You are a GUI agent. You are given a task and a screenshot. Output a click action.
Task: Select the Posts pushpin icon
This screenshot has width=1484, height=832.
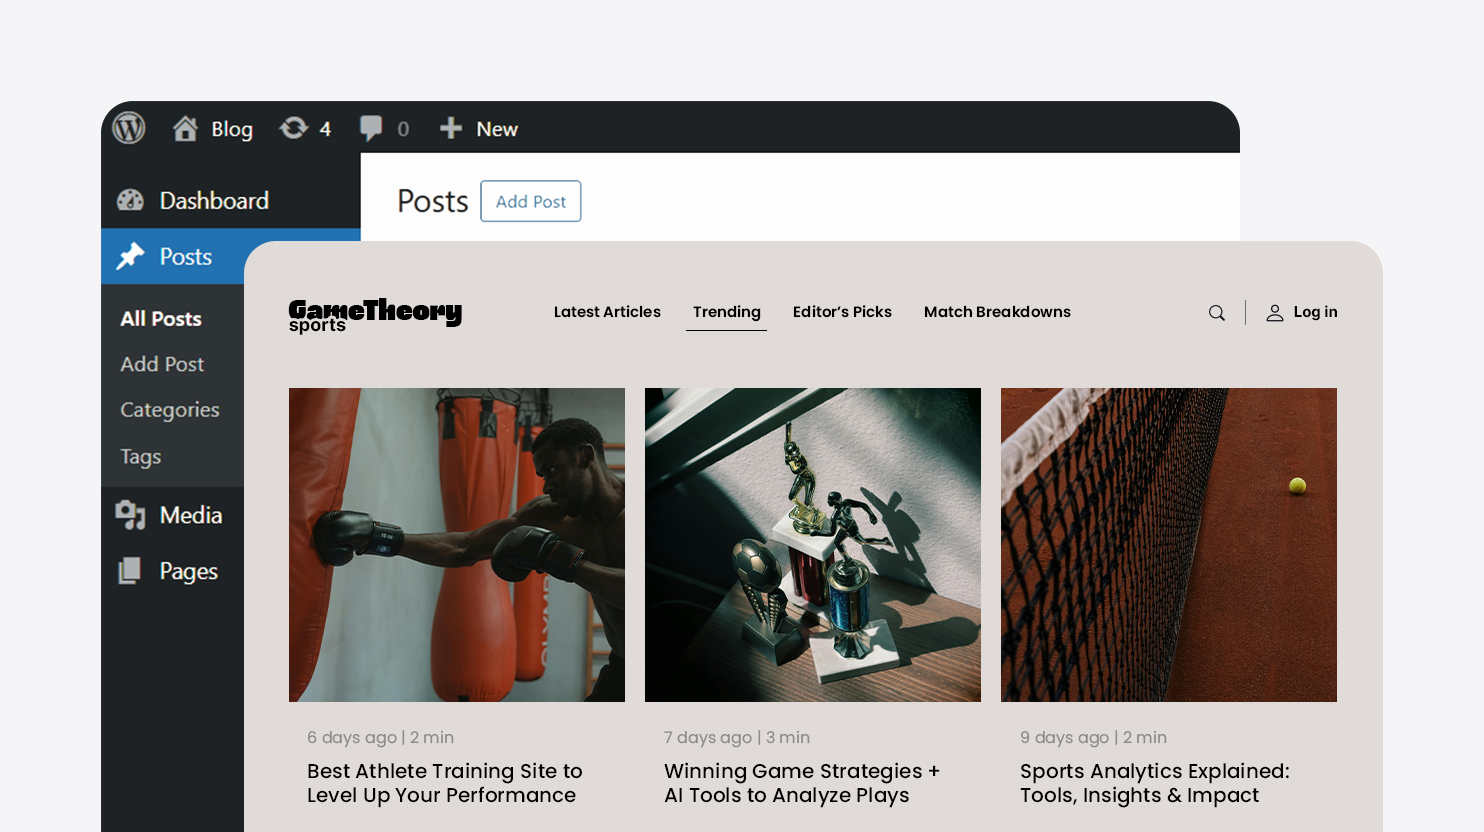click(131, 256)
